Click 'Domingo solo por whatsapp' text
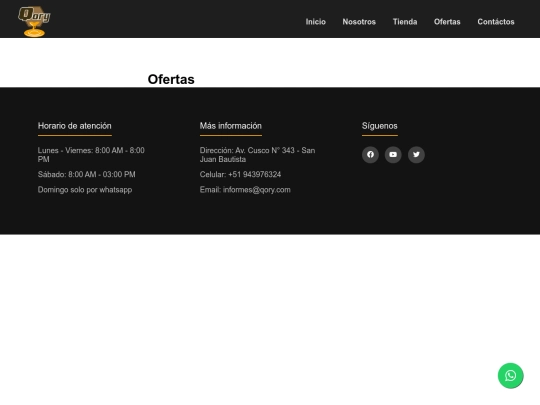Screen dimensions: 540x405 (x=85, y=190)
